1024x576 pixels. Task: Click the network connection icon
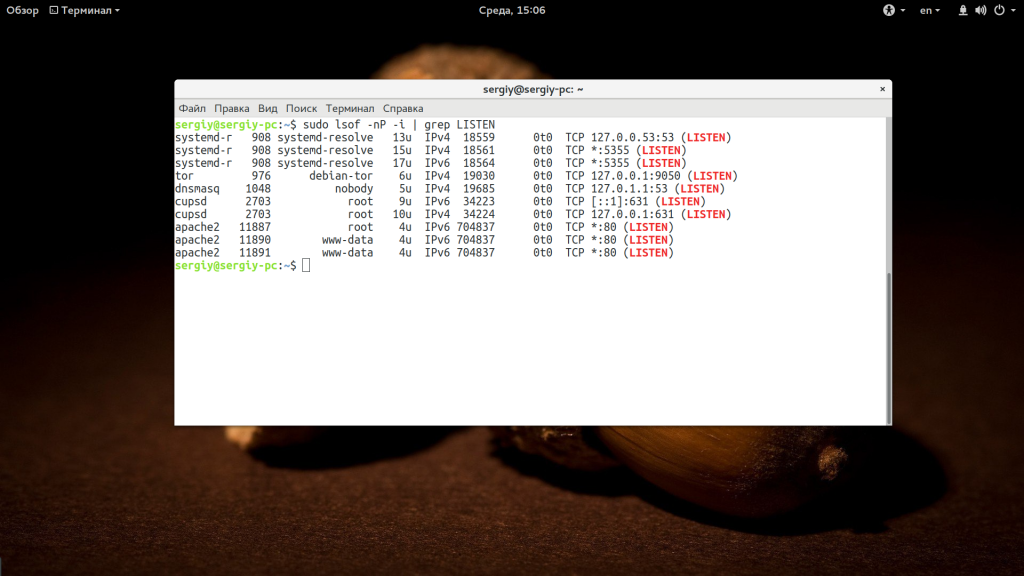click(963, 10)
